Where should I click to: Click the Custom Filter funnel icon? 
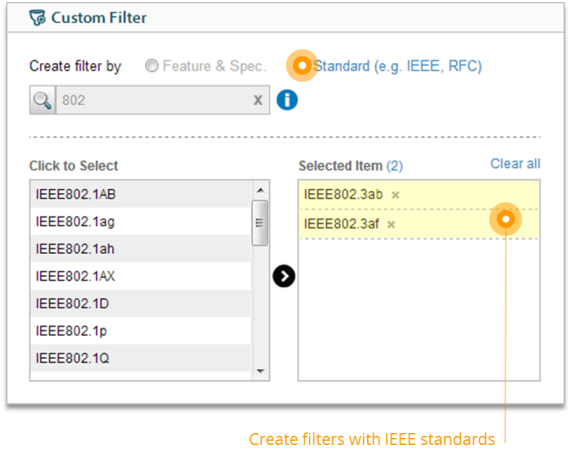tap(38, 17)
